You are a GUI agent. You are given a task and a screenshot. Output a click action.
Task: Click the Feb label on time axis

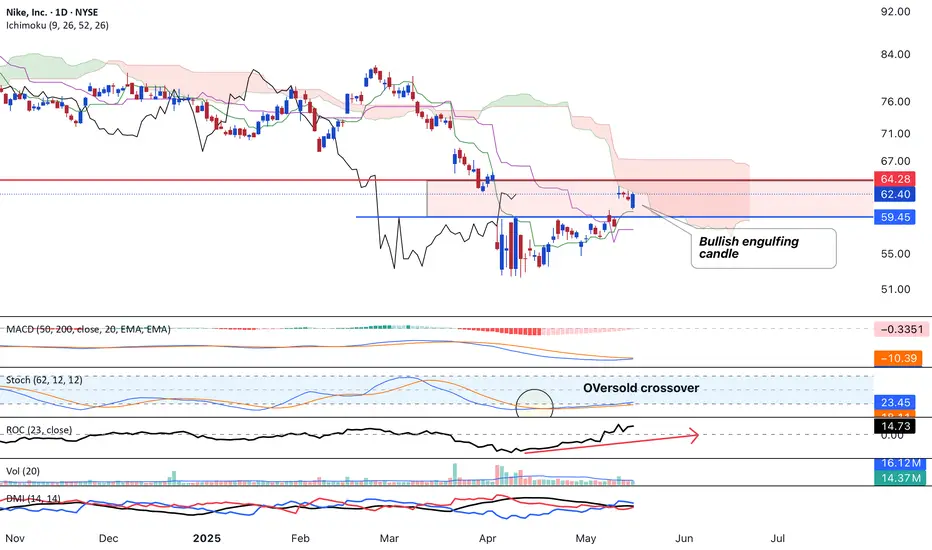pyautogui.click(x=300, y=538)
